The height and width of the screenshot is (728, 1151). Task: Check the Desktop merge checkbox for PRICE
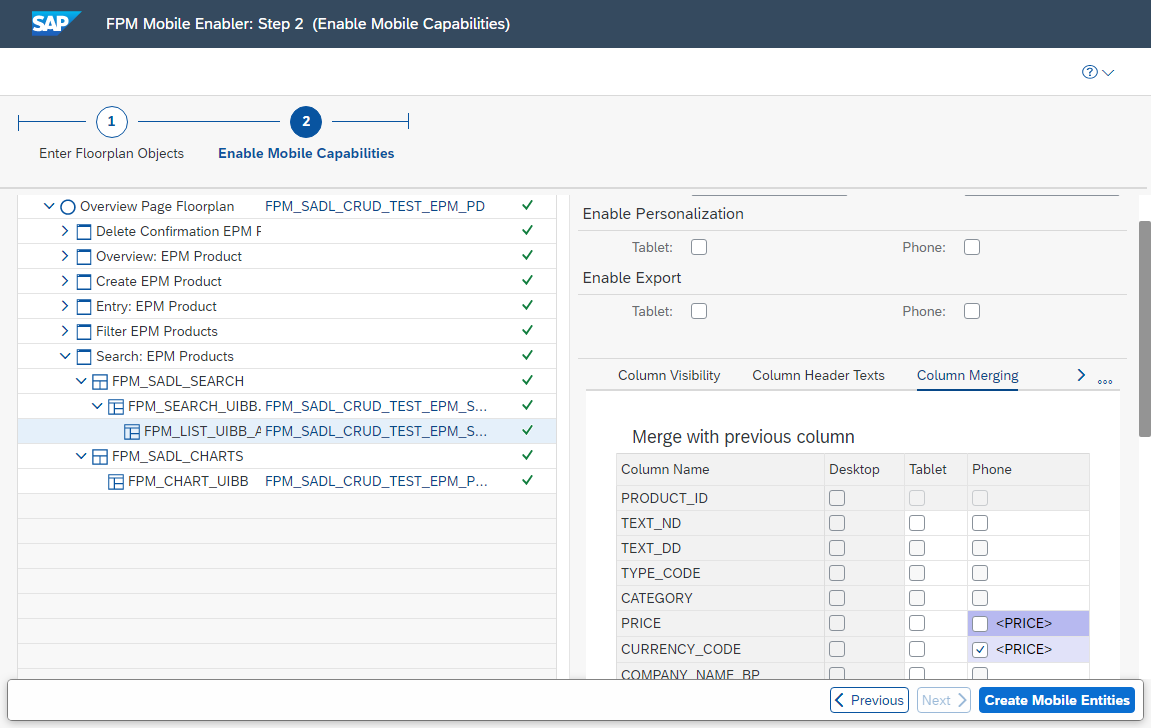pos(836,623)
